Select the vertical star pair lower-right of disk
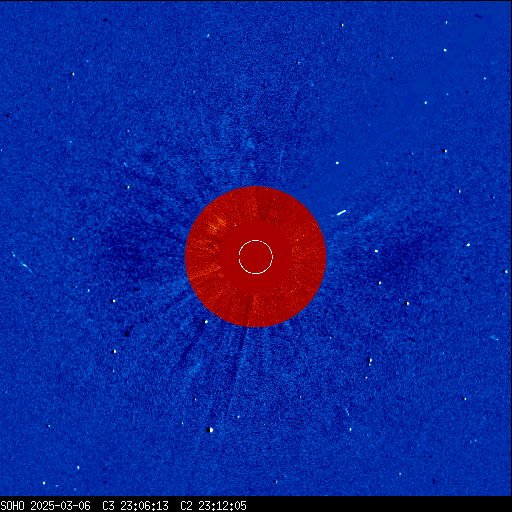 tap(370, 362)
